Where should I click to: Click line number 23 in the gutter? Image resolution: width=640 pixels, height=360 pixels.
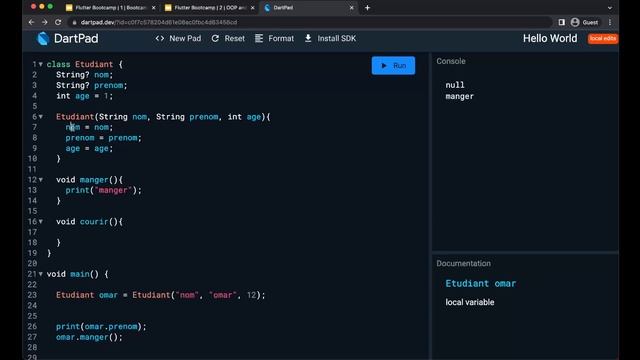pyautogui.click(x=32, y=295)
